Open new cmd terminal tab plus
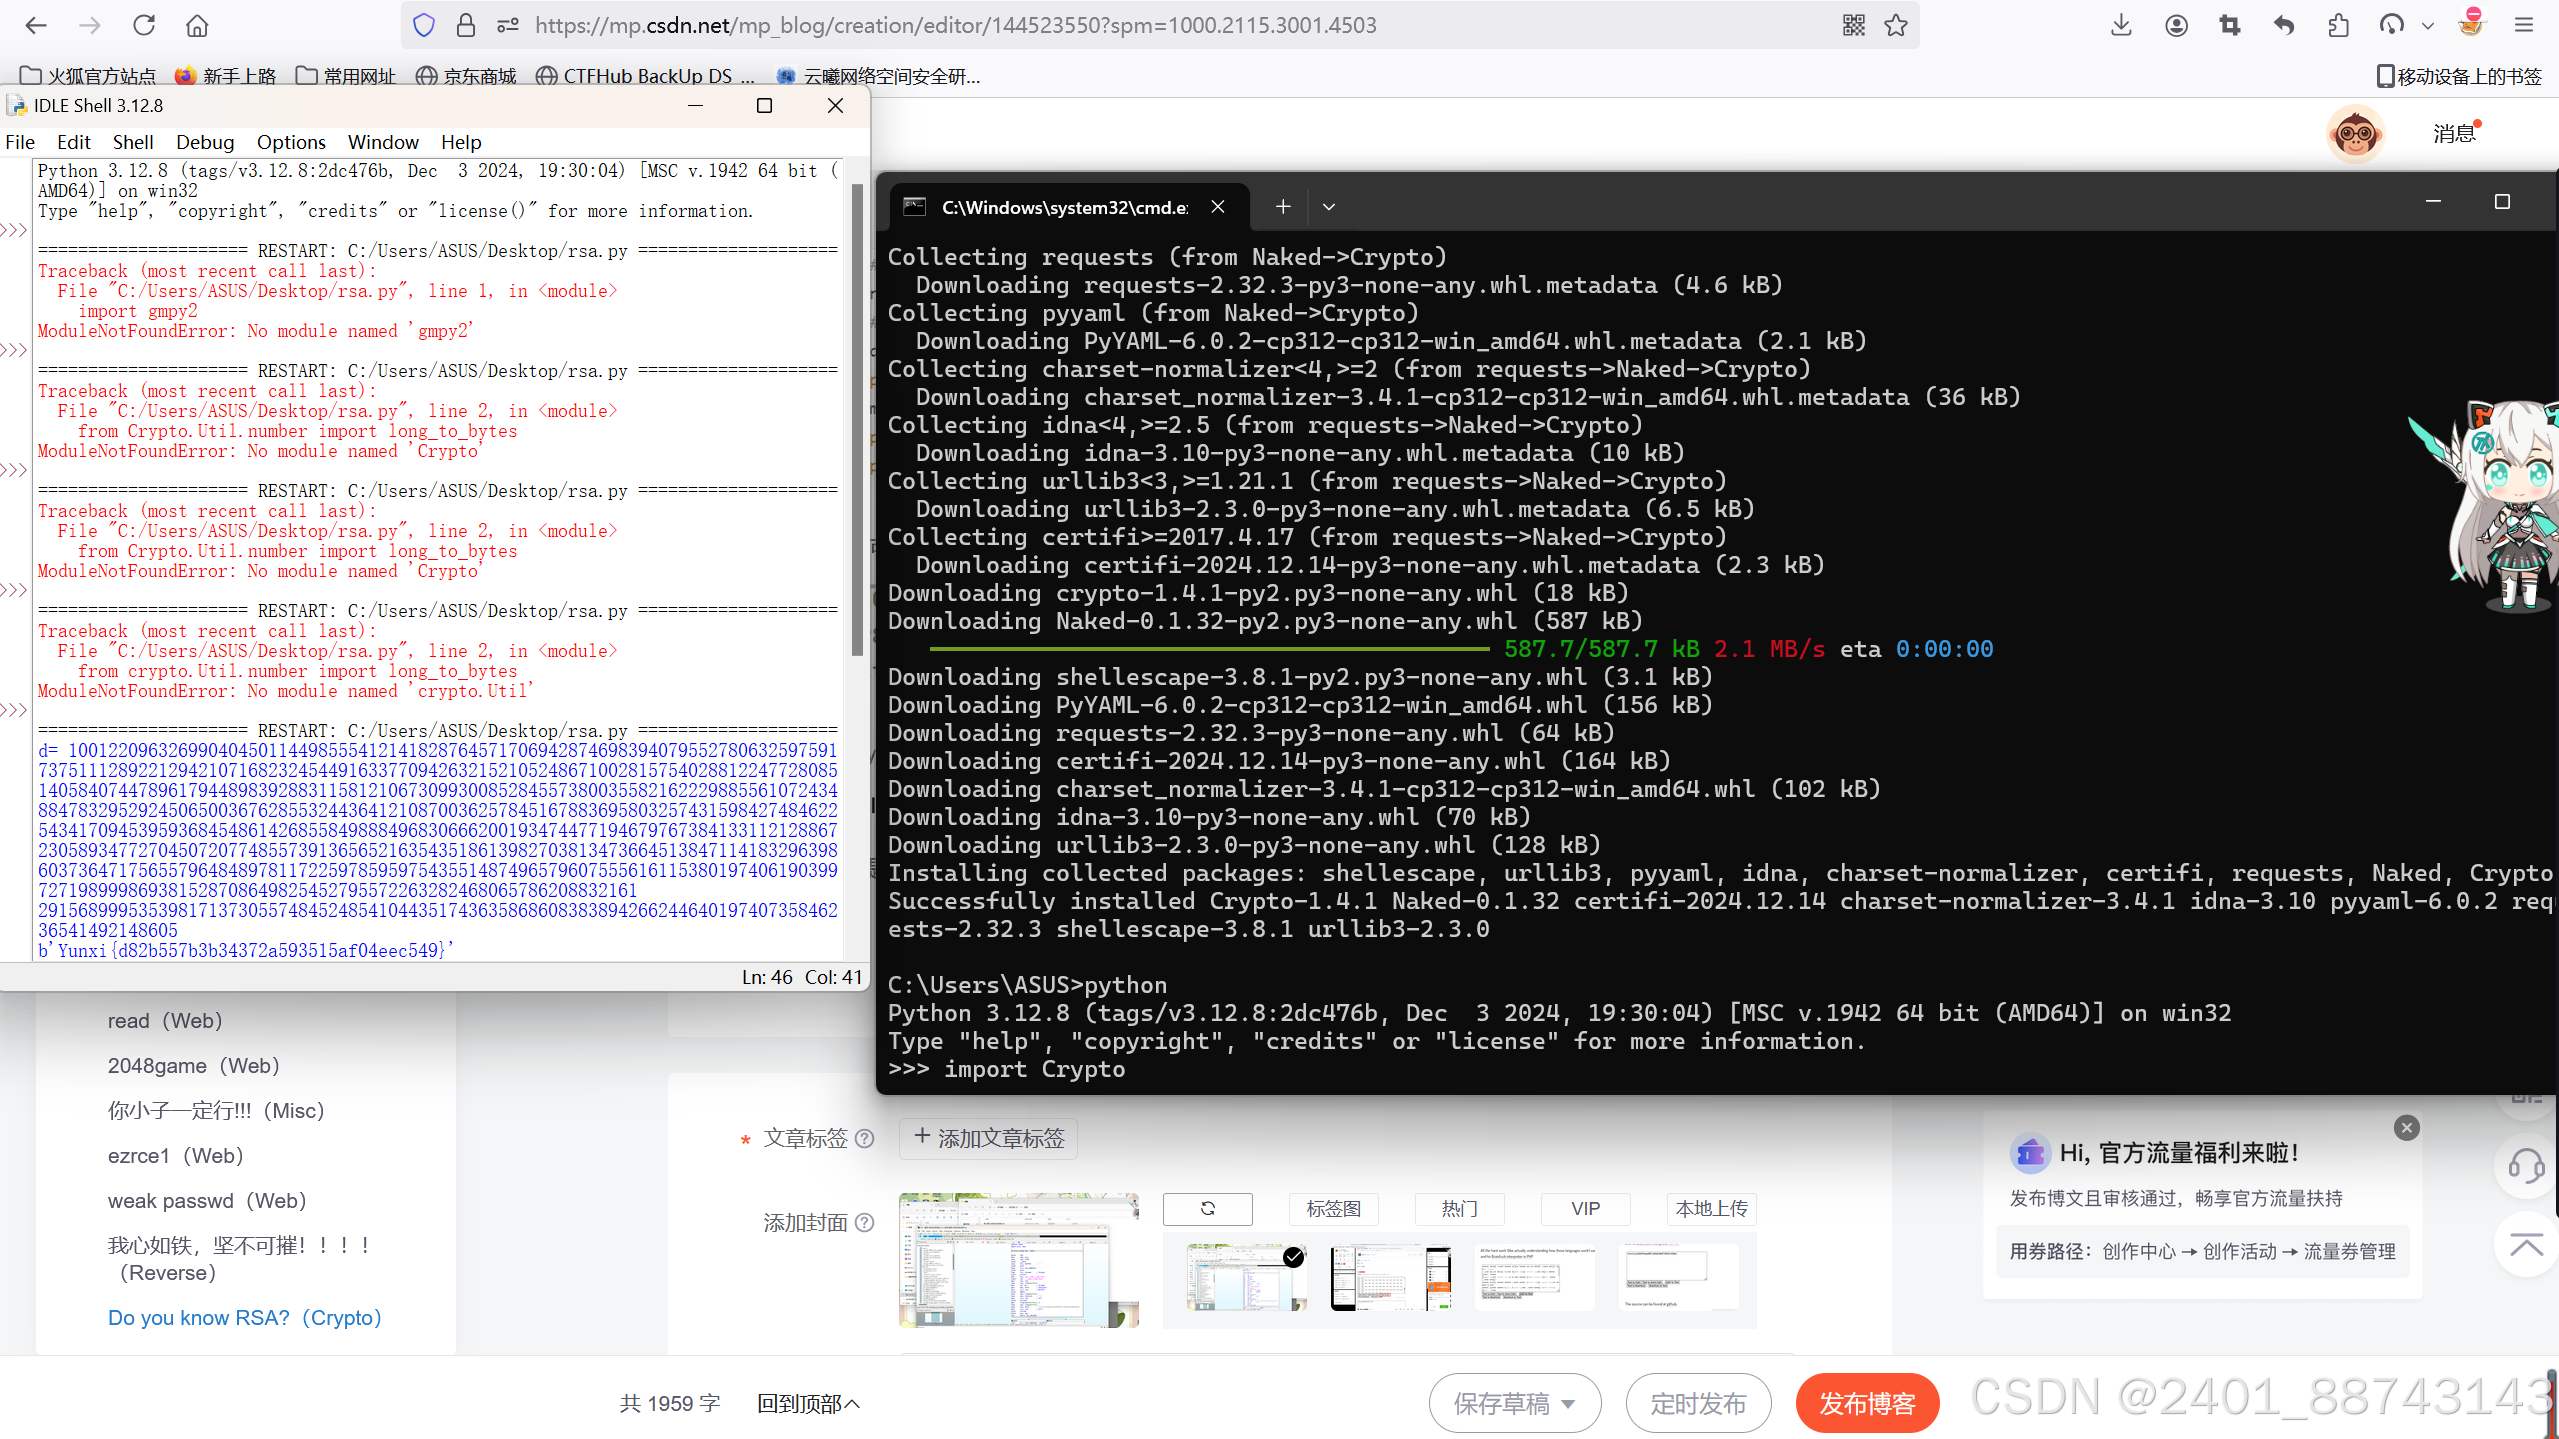 [x=1283, y=207]
